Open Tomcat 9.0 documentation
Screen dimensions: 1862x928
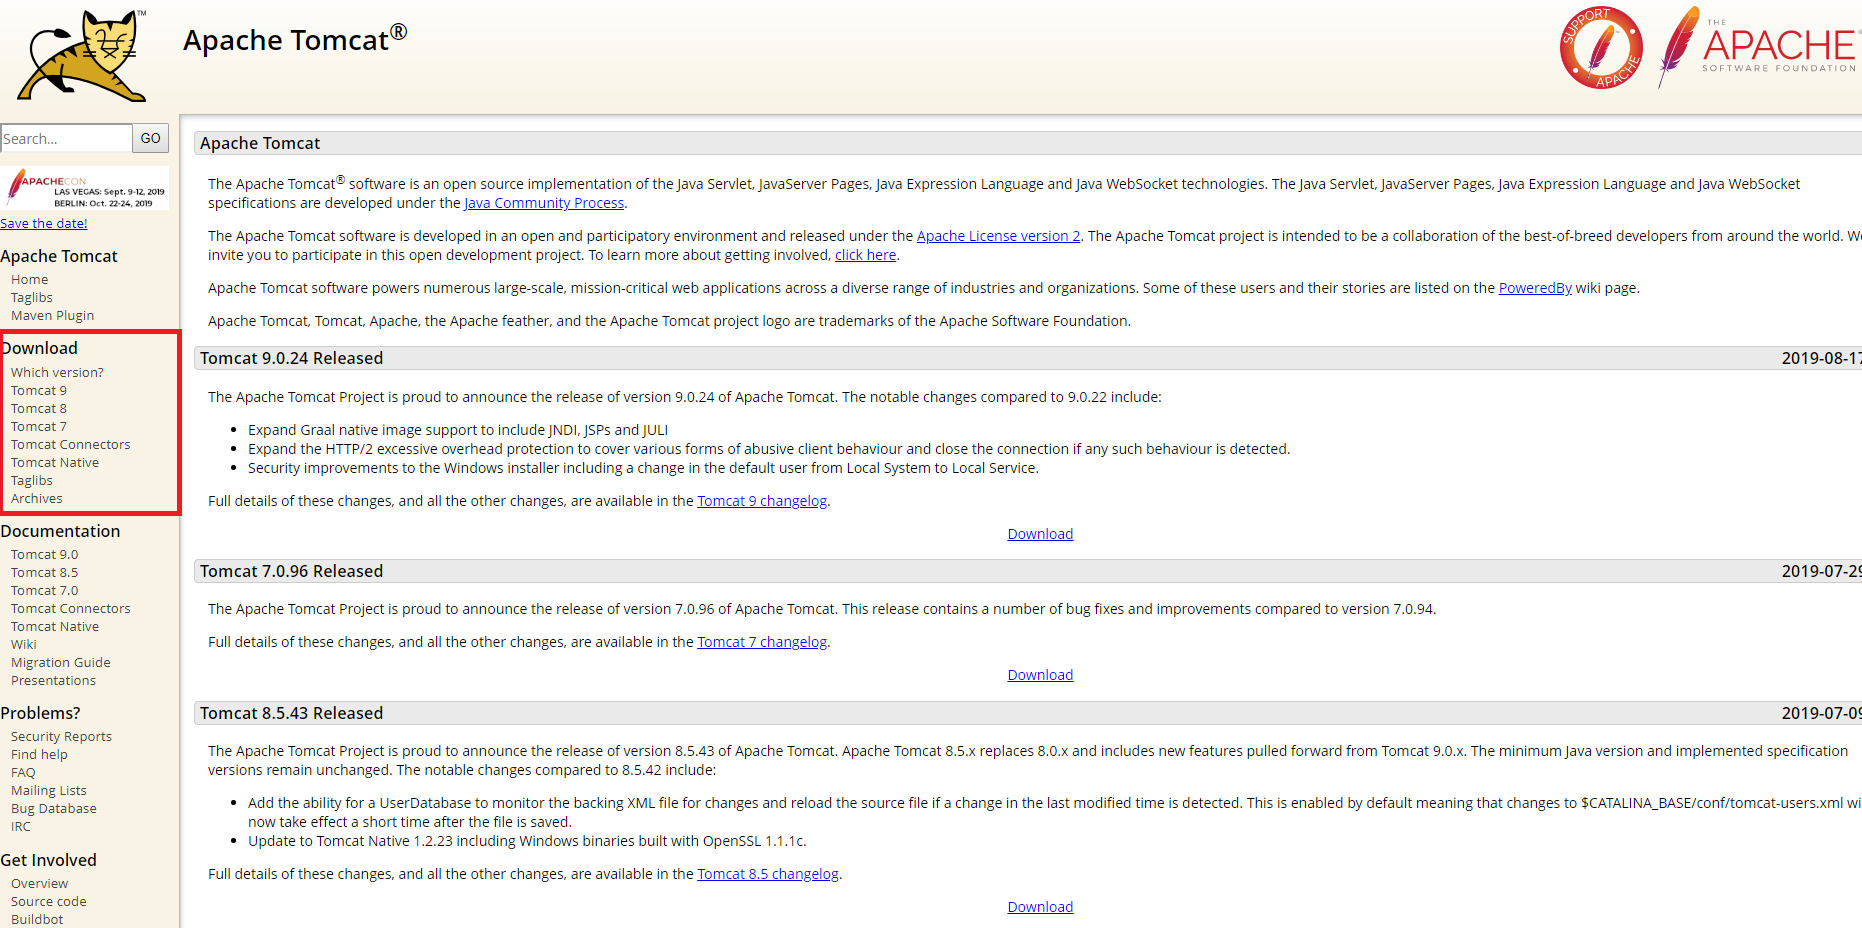coord(44,554)
